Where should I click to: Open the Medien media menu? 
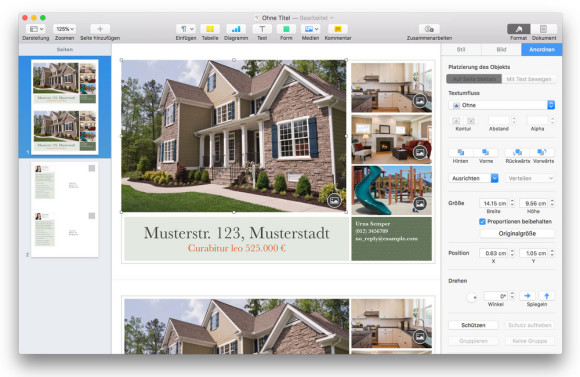(x=310, y=29)
